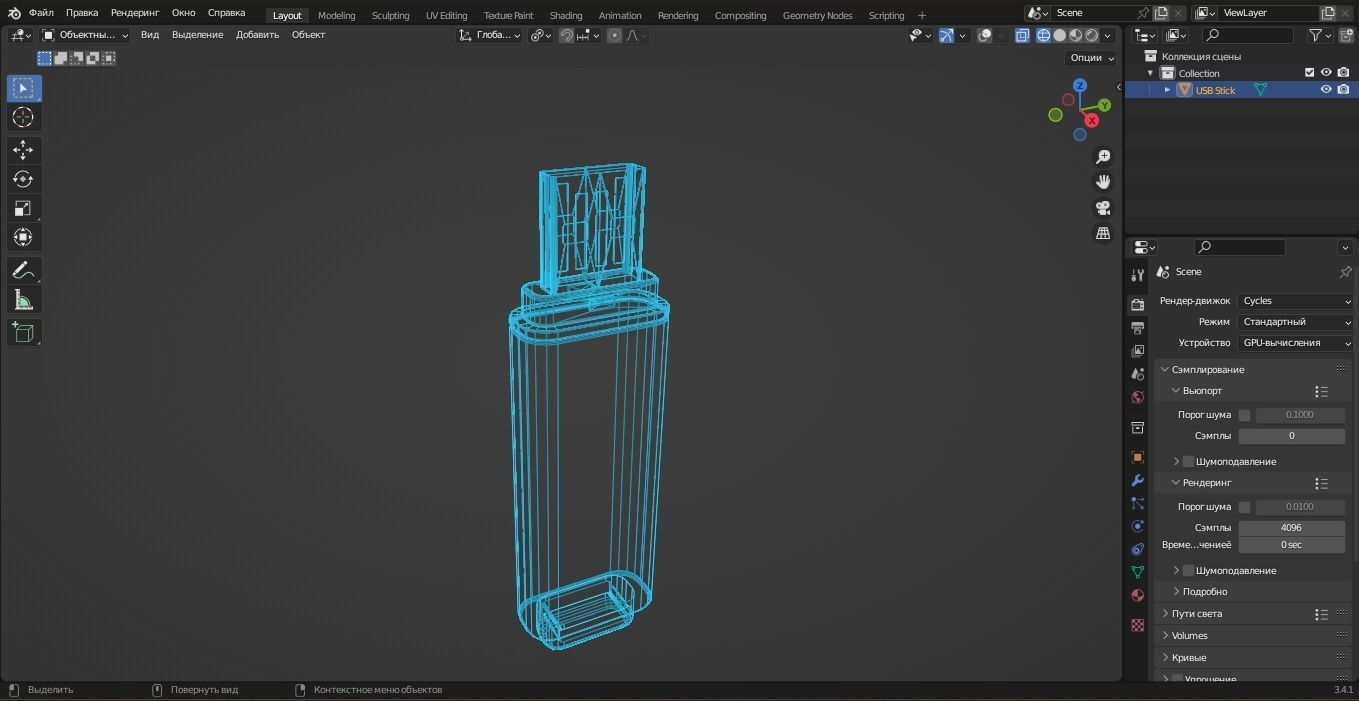Hide Collection in viewport via eye
The image size is (1359, 701).
tap(1326, 73)
